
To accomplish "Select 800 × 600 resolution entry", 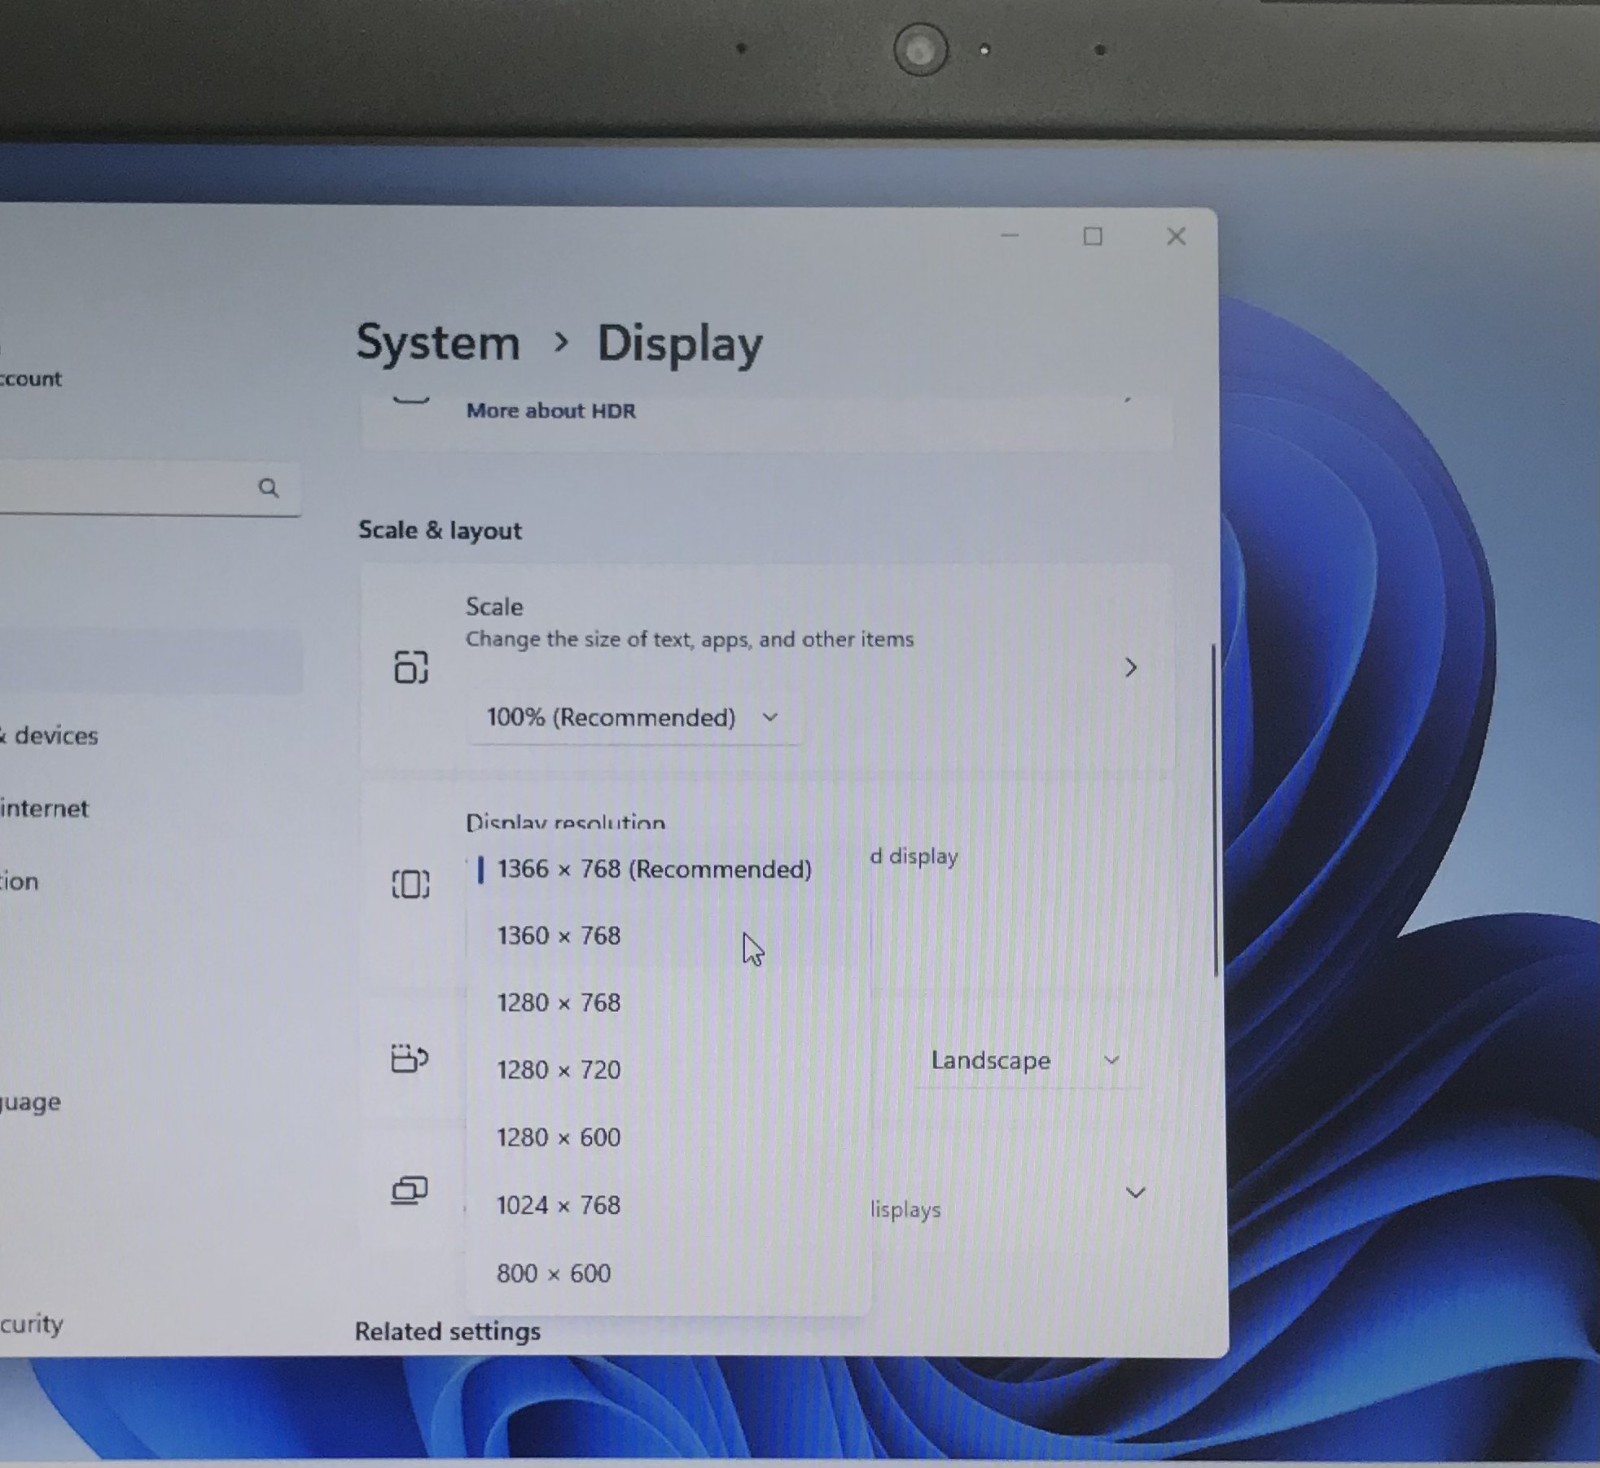I will pyautogui.click(x=667, y=1274).
